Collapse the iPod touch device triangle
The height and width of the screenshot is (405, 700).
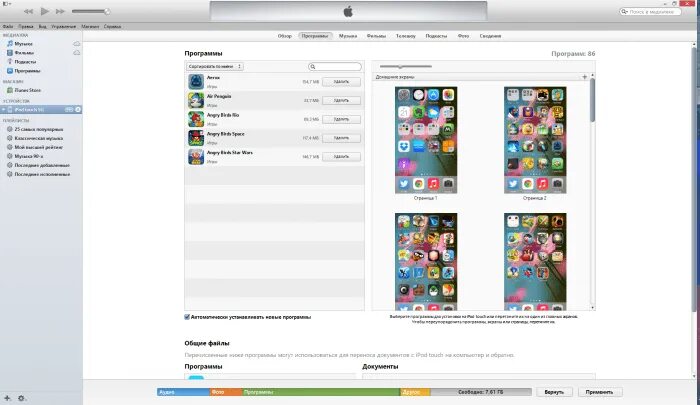(x=4, y=109)
